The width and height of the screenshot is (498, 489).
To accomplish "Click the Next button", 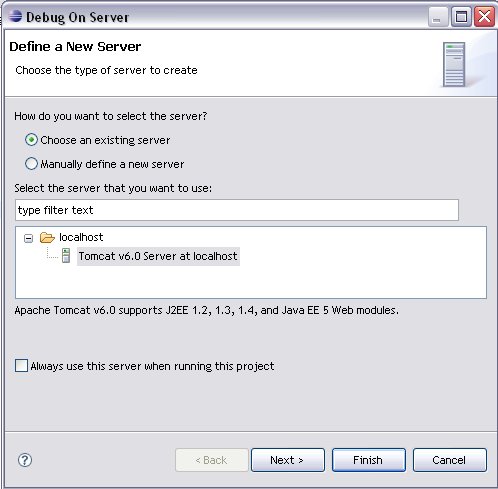I will [288, 460].
